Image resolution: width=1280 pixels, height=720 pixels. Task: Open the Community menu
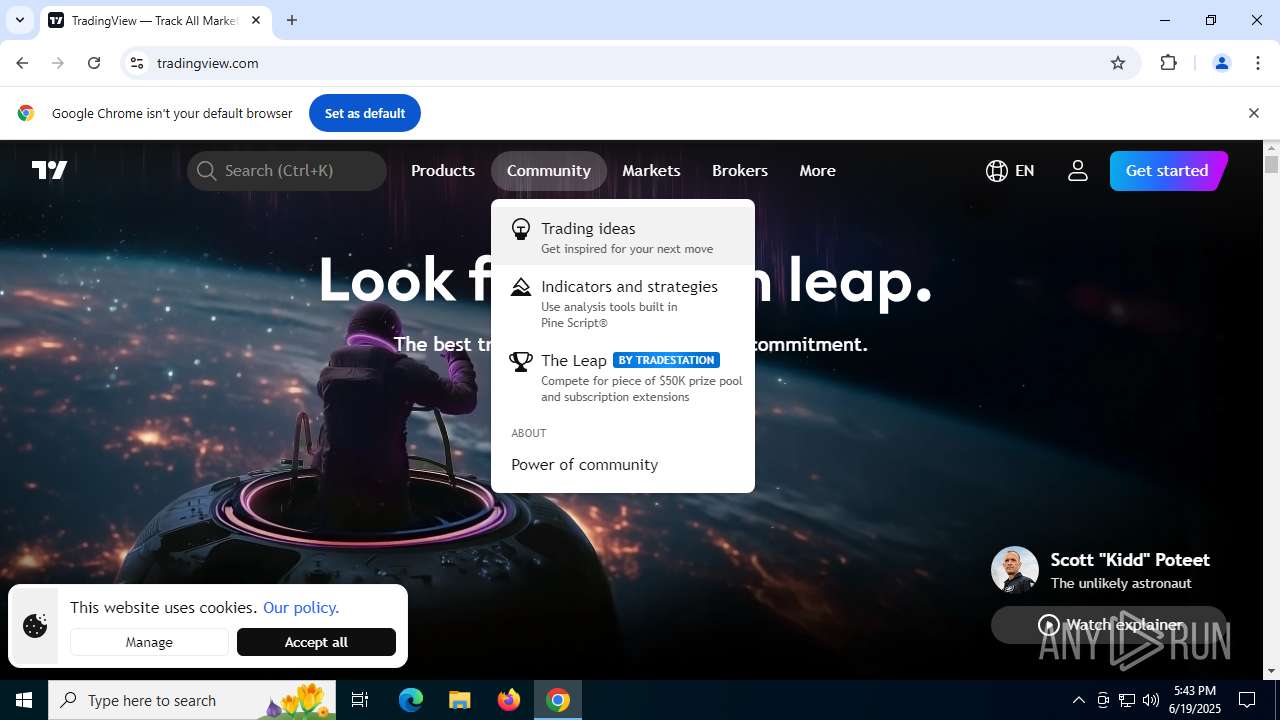click(x=549, y=171)
